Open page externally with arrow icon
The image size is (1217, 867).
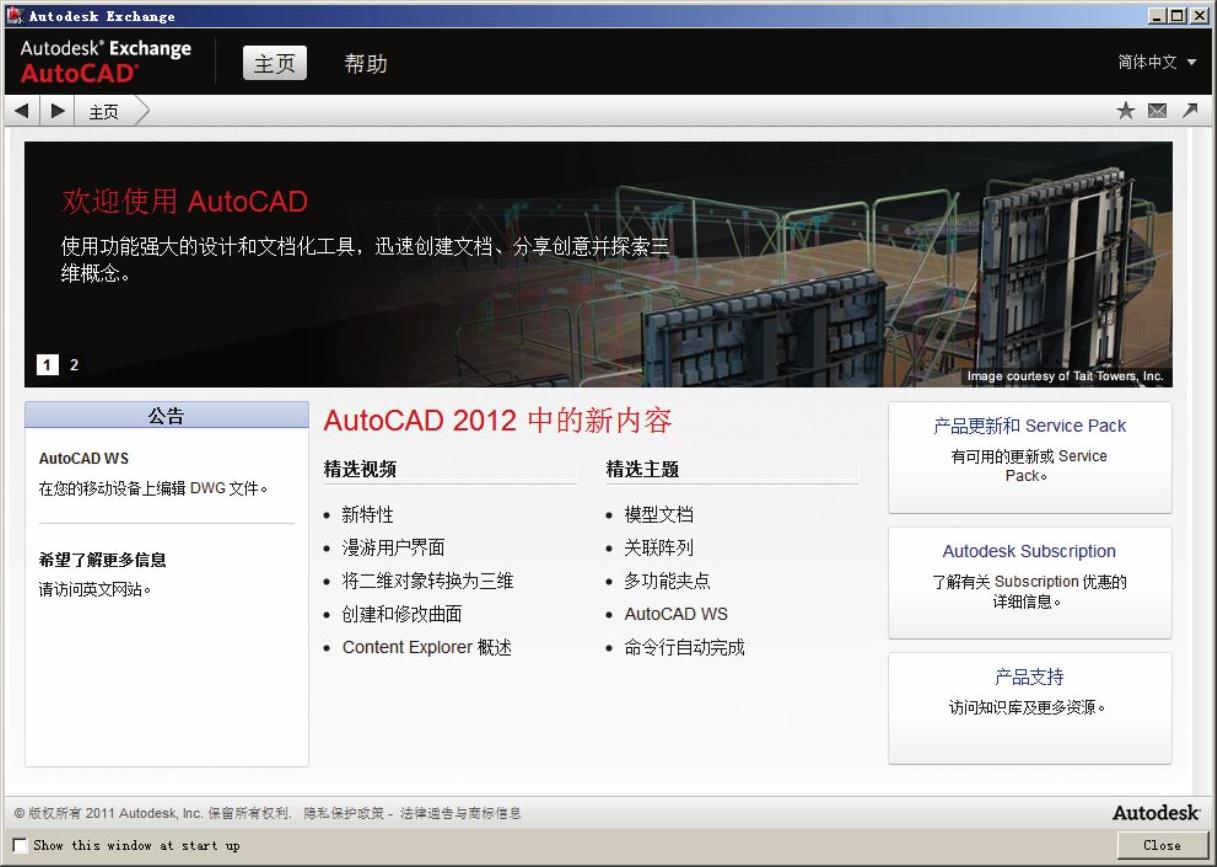click(1189, 111)
